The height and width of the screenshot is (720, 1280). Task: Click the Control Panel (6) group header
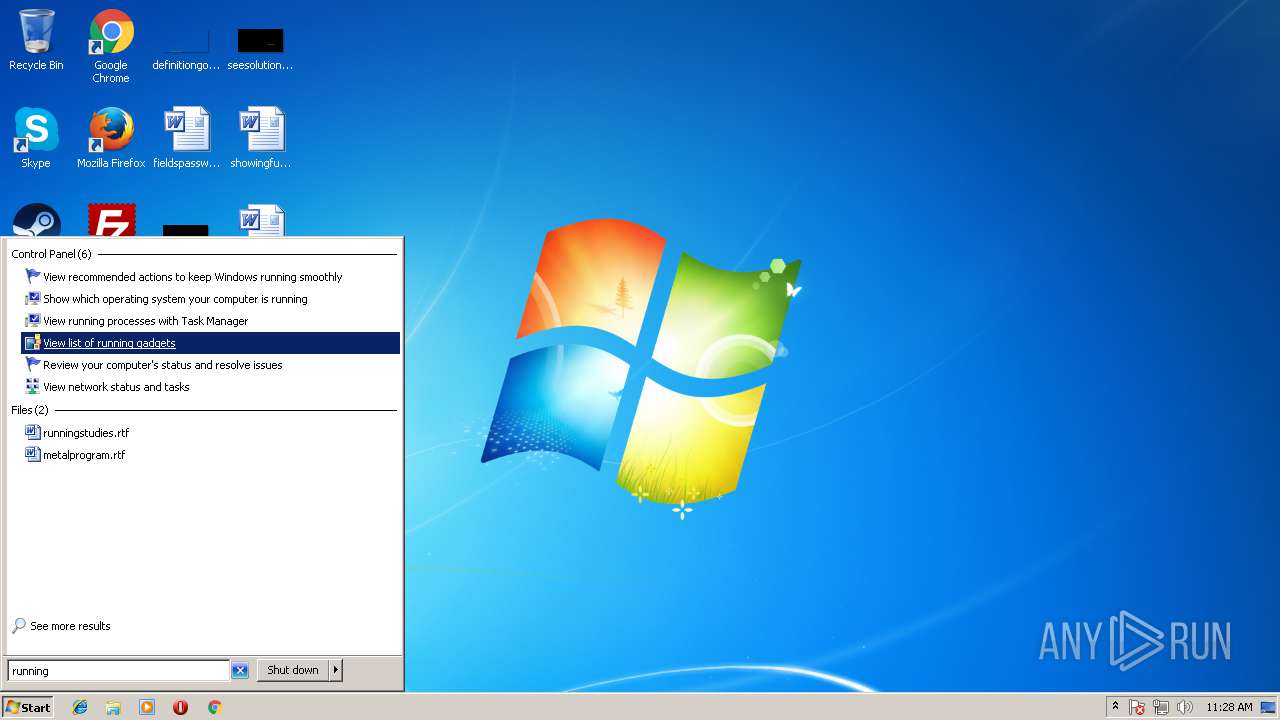[51, 254]
